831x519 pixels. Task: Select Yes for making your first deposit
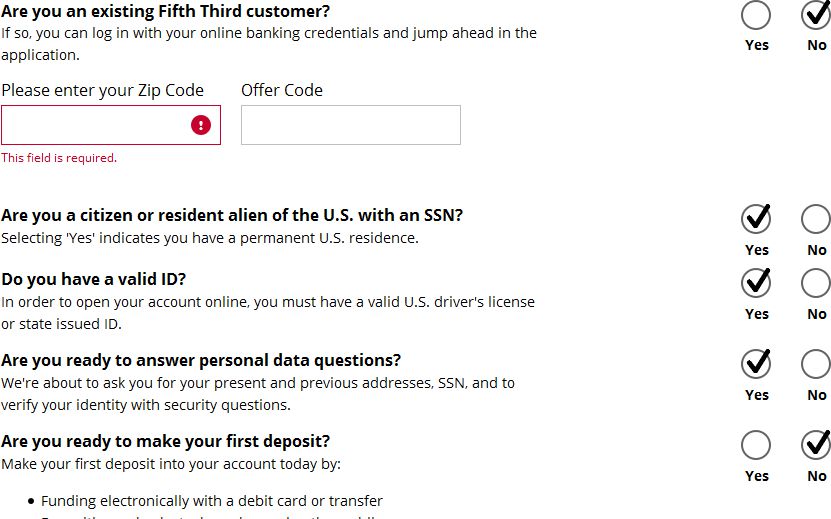(757, 445)
